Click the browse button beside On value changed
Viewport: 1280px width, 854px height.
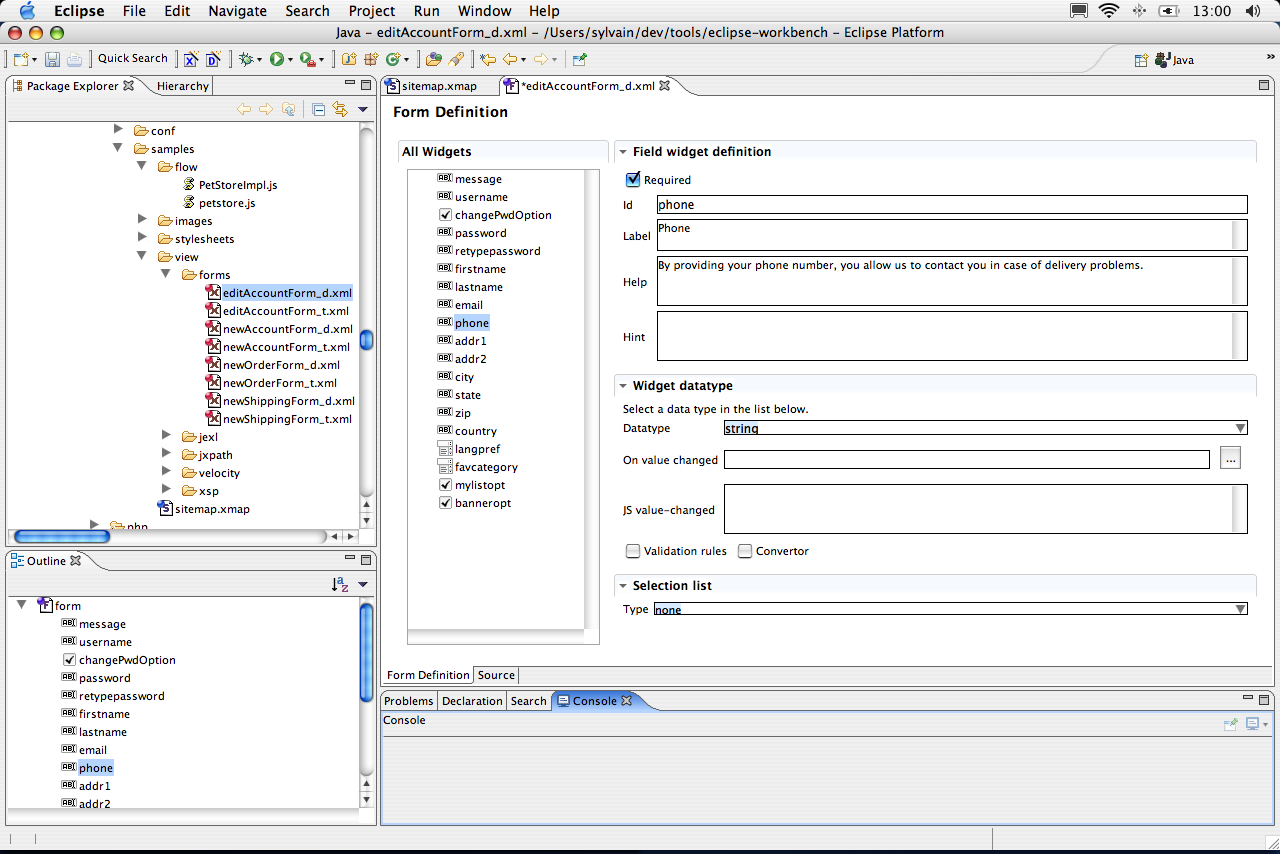1230,459
